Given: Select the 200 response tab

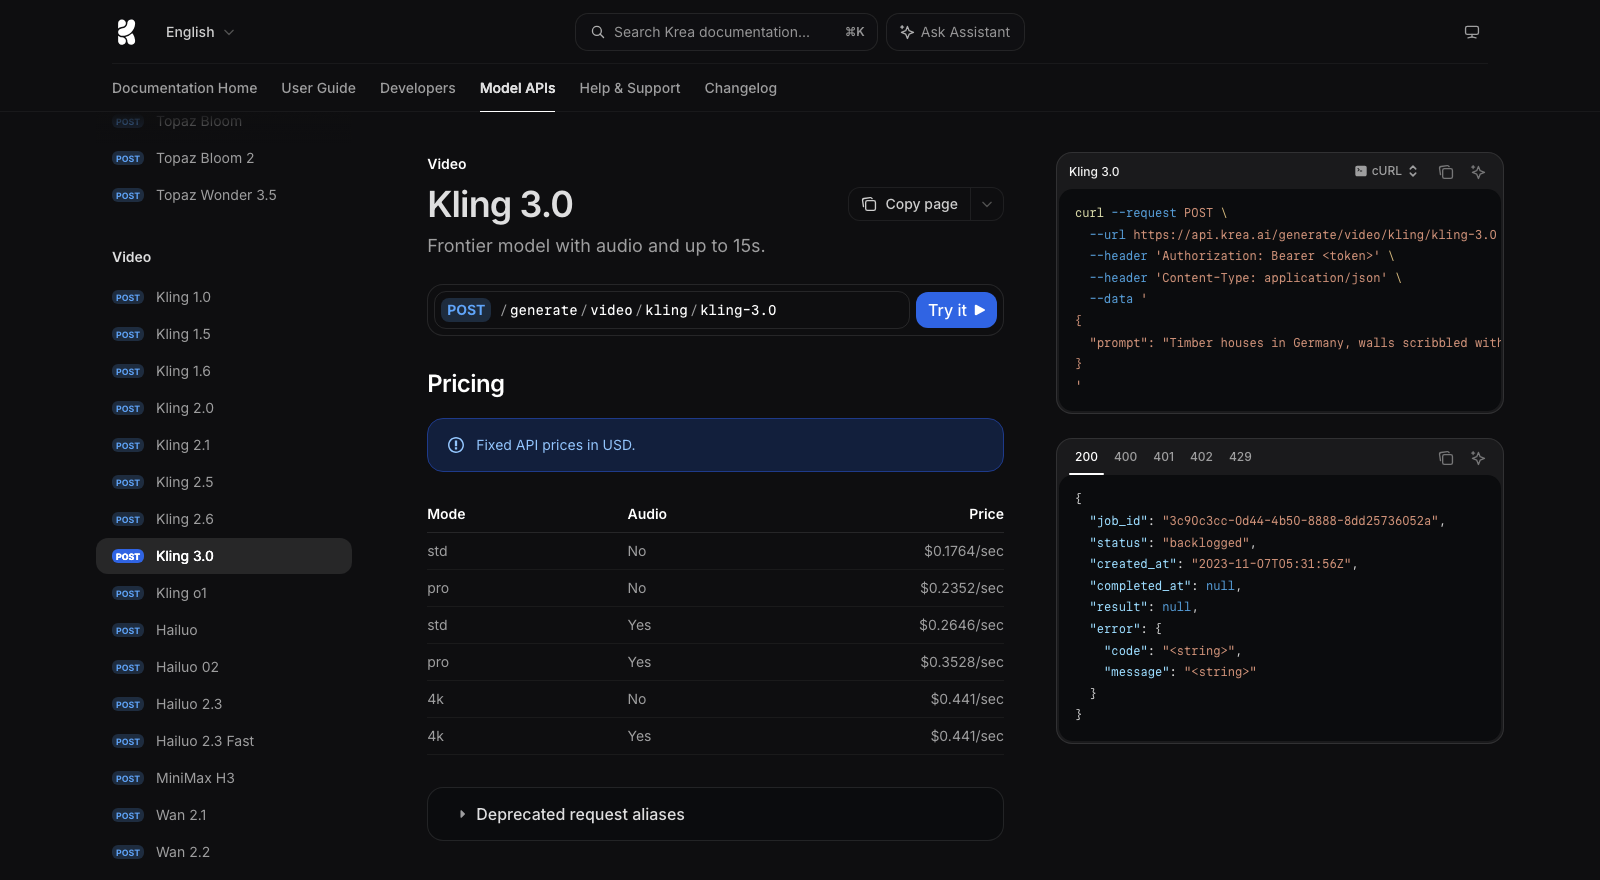Looking at the screenshot, I should (1086, 457).
